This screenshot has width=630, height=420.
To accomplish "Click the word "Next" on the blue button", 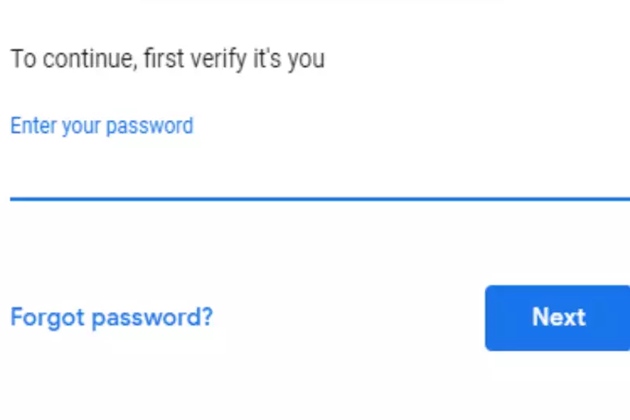I will point(558,317).
